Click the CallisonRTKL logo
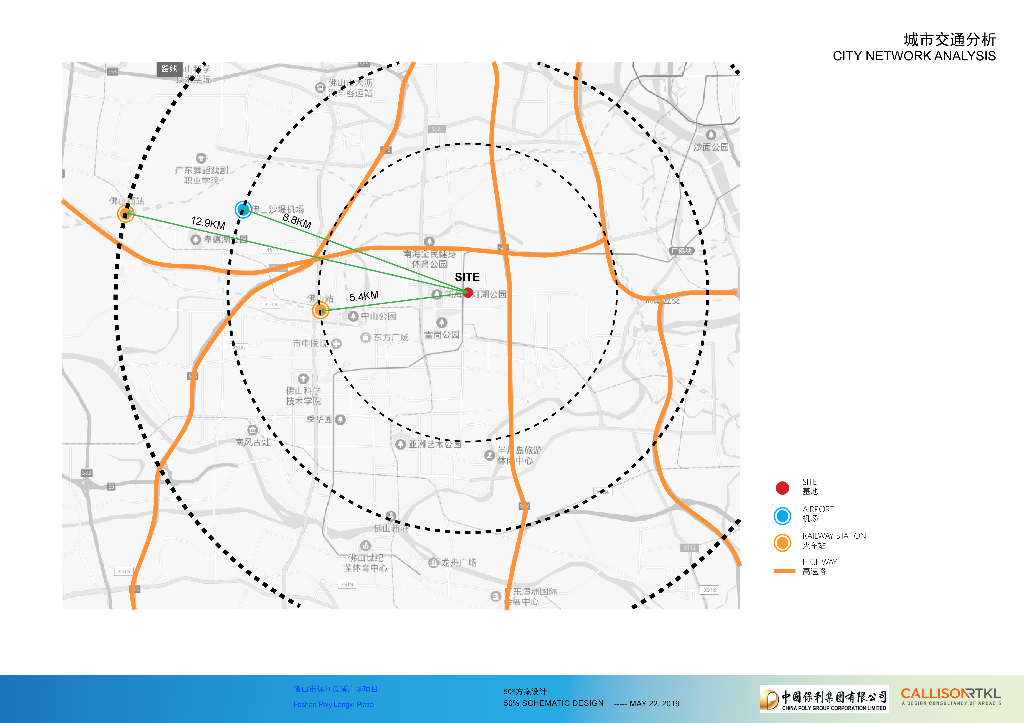 [950, 696]
